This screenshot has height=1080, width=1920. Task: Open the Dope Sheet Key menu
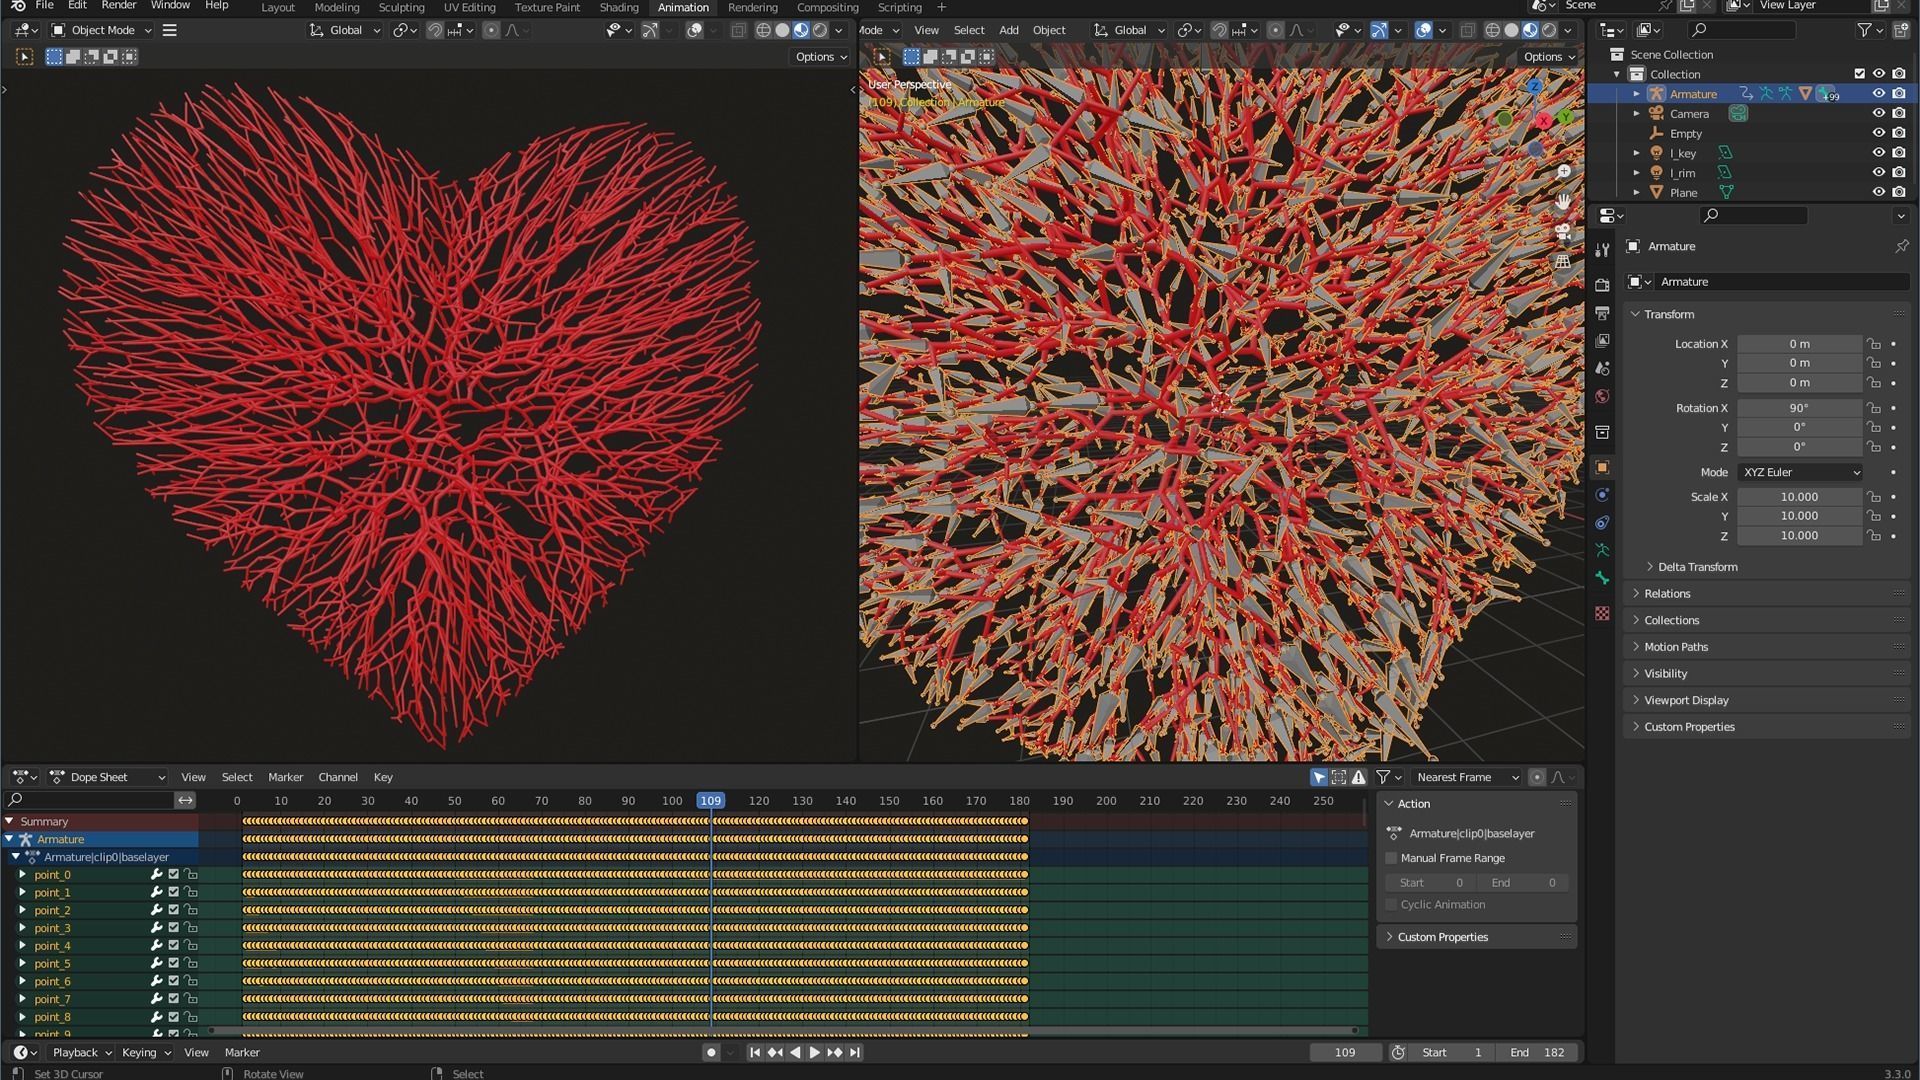[383, 777]
